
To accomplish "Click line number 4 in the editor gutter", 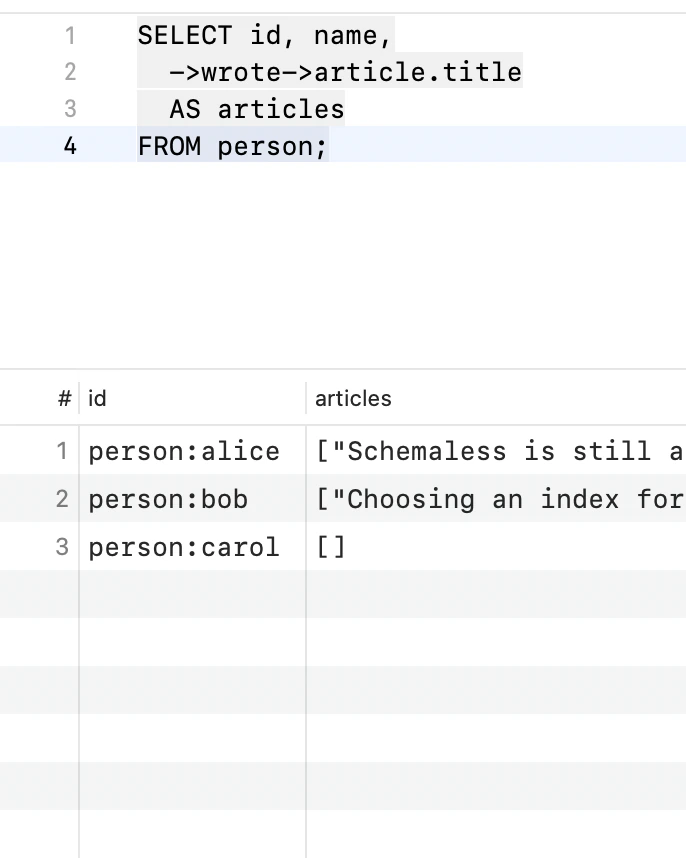I will pyautogui.click(x=70, y=146).
